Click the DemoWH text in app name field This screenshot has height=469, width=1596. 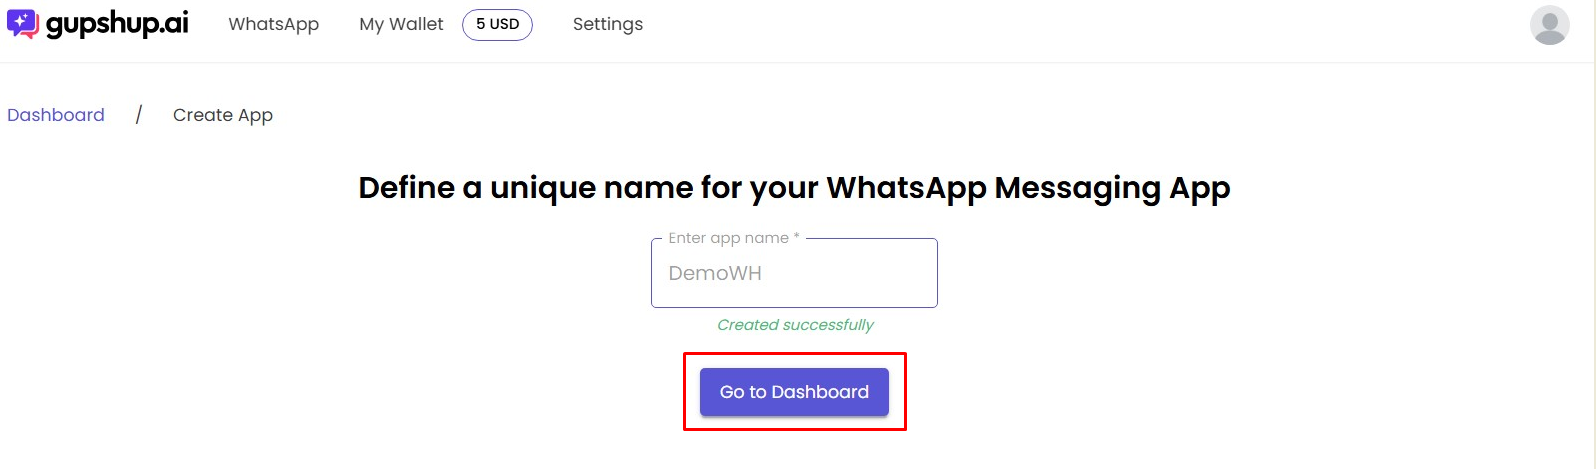coord(715,273)
